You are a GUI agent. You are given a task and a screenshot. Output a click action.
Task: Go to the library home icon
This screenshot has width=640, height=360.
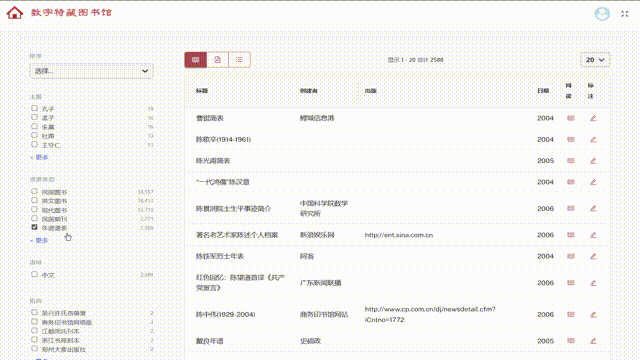click(15, 13)
